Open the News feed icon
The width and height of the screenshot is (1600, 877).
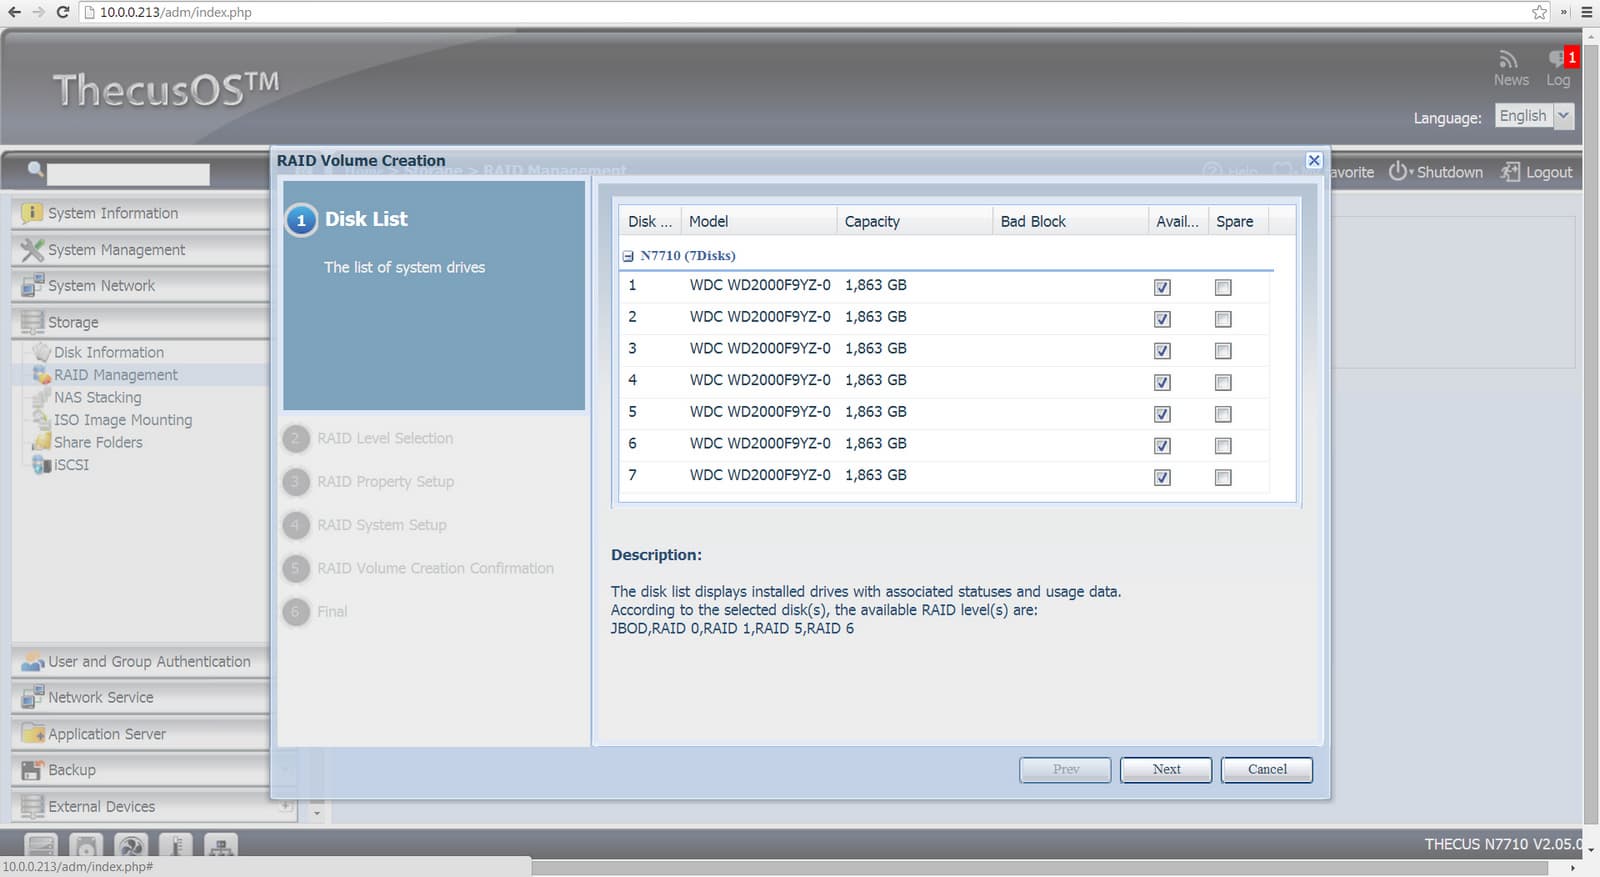(x=1508, y=60)
